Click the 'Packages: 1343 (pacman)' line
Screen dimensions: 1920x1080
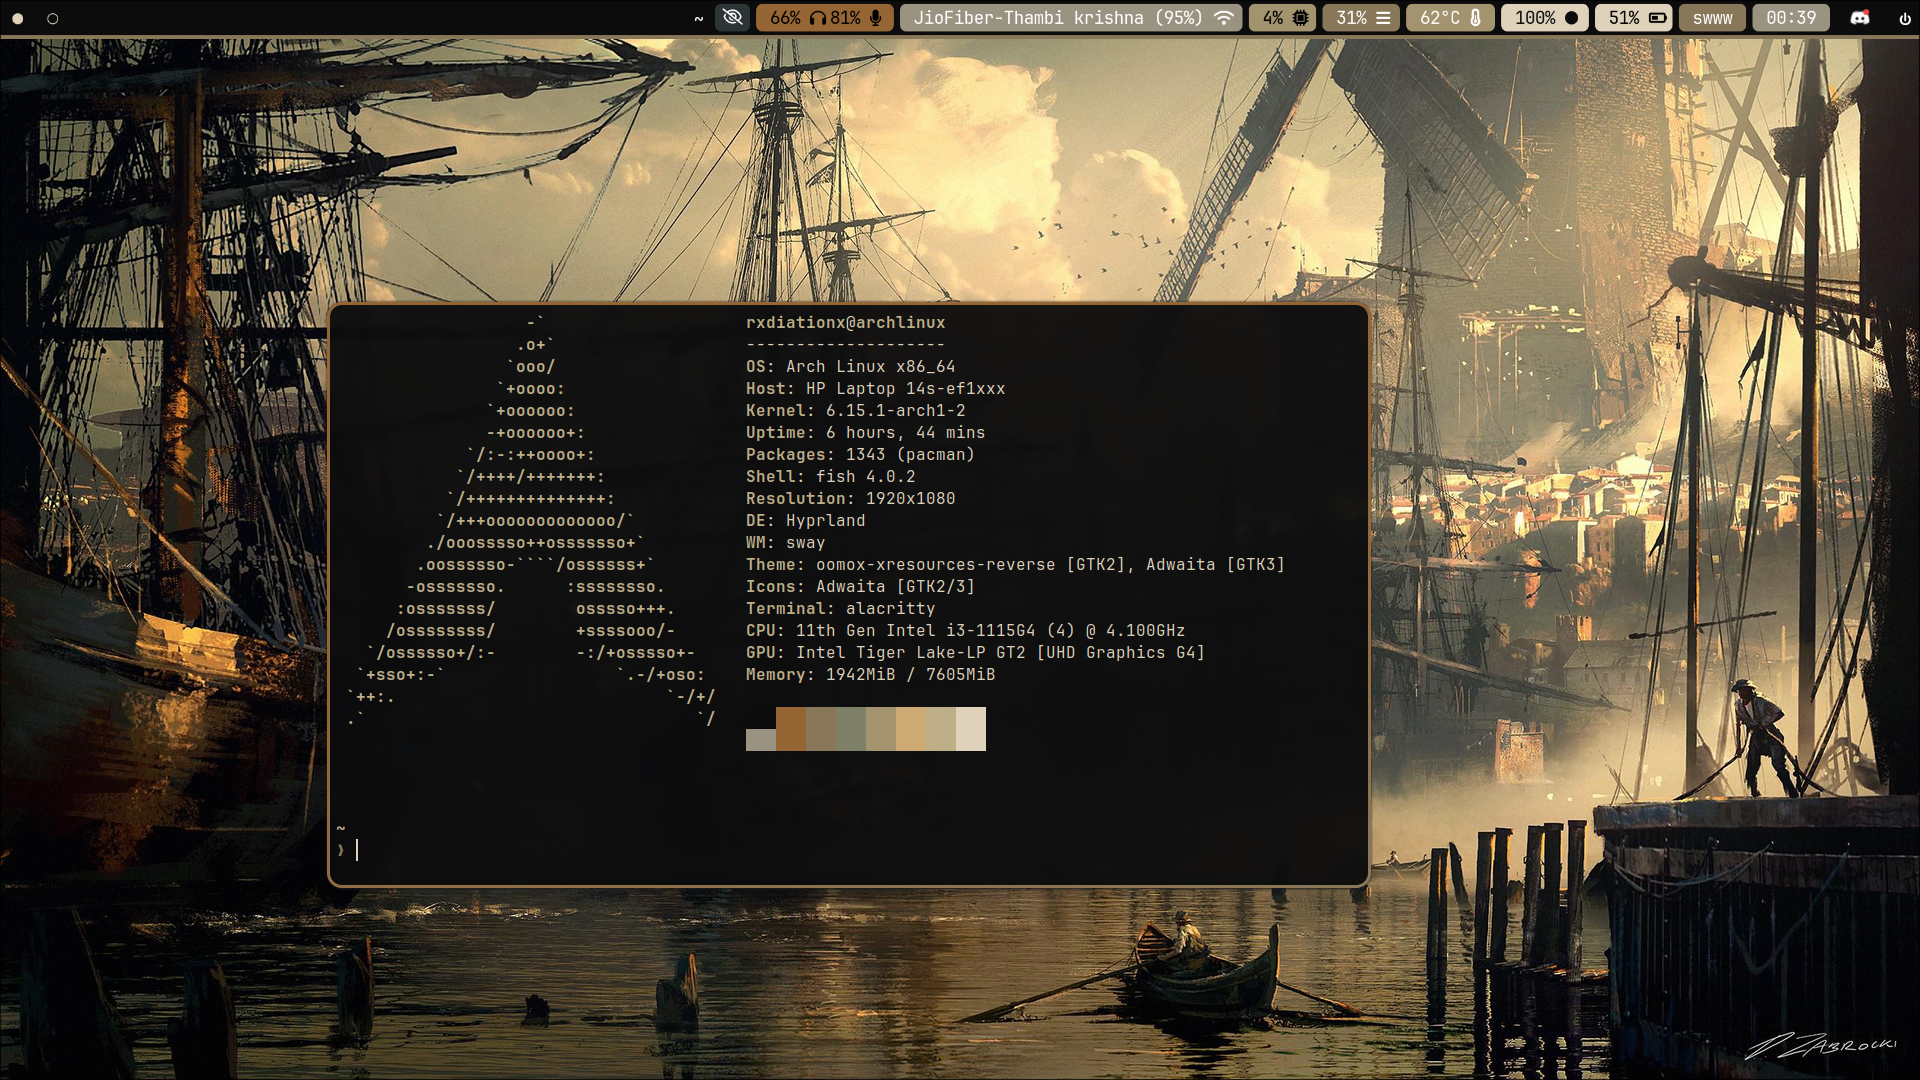click(x=860, y=454)
